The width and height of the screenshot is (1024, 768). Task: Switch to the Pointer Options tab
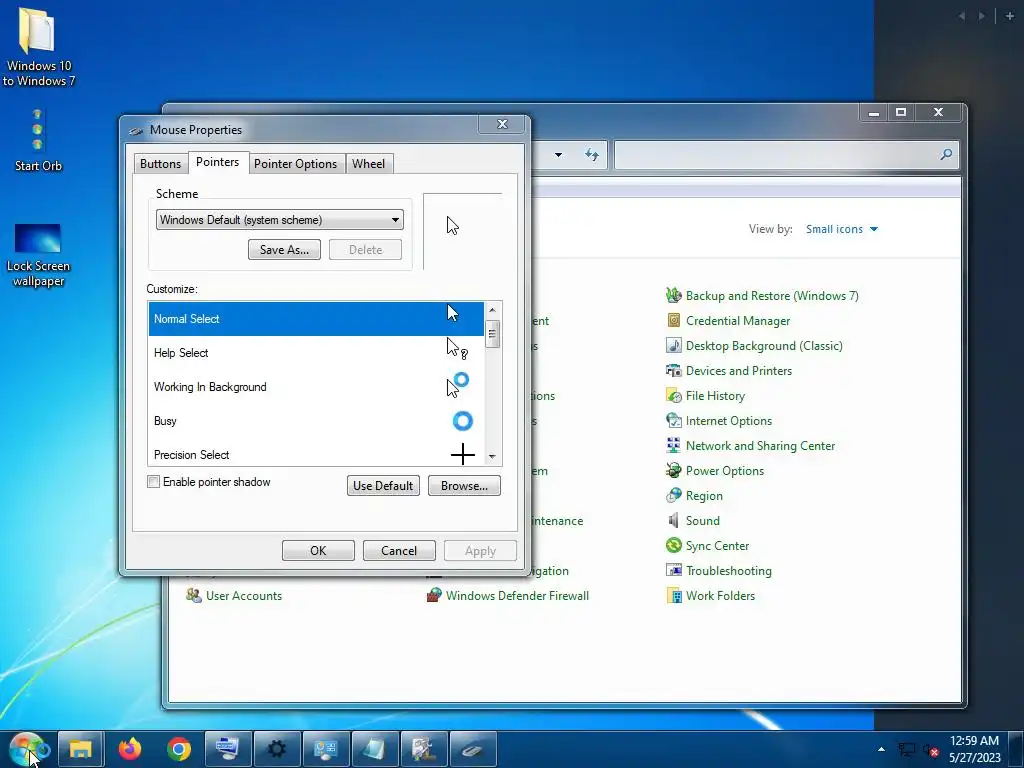tap(295, 163)
